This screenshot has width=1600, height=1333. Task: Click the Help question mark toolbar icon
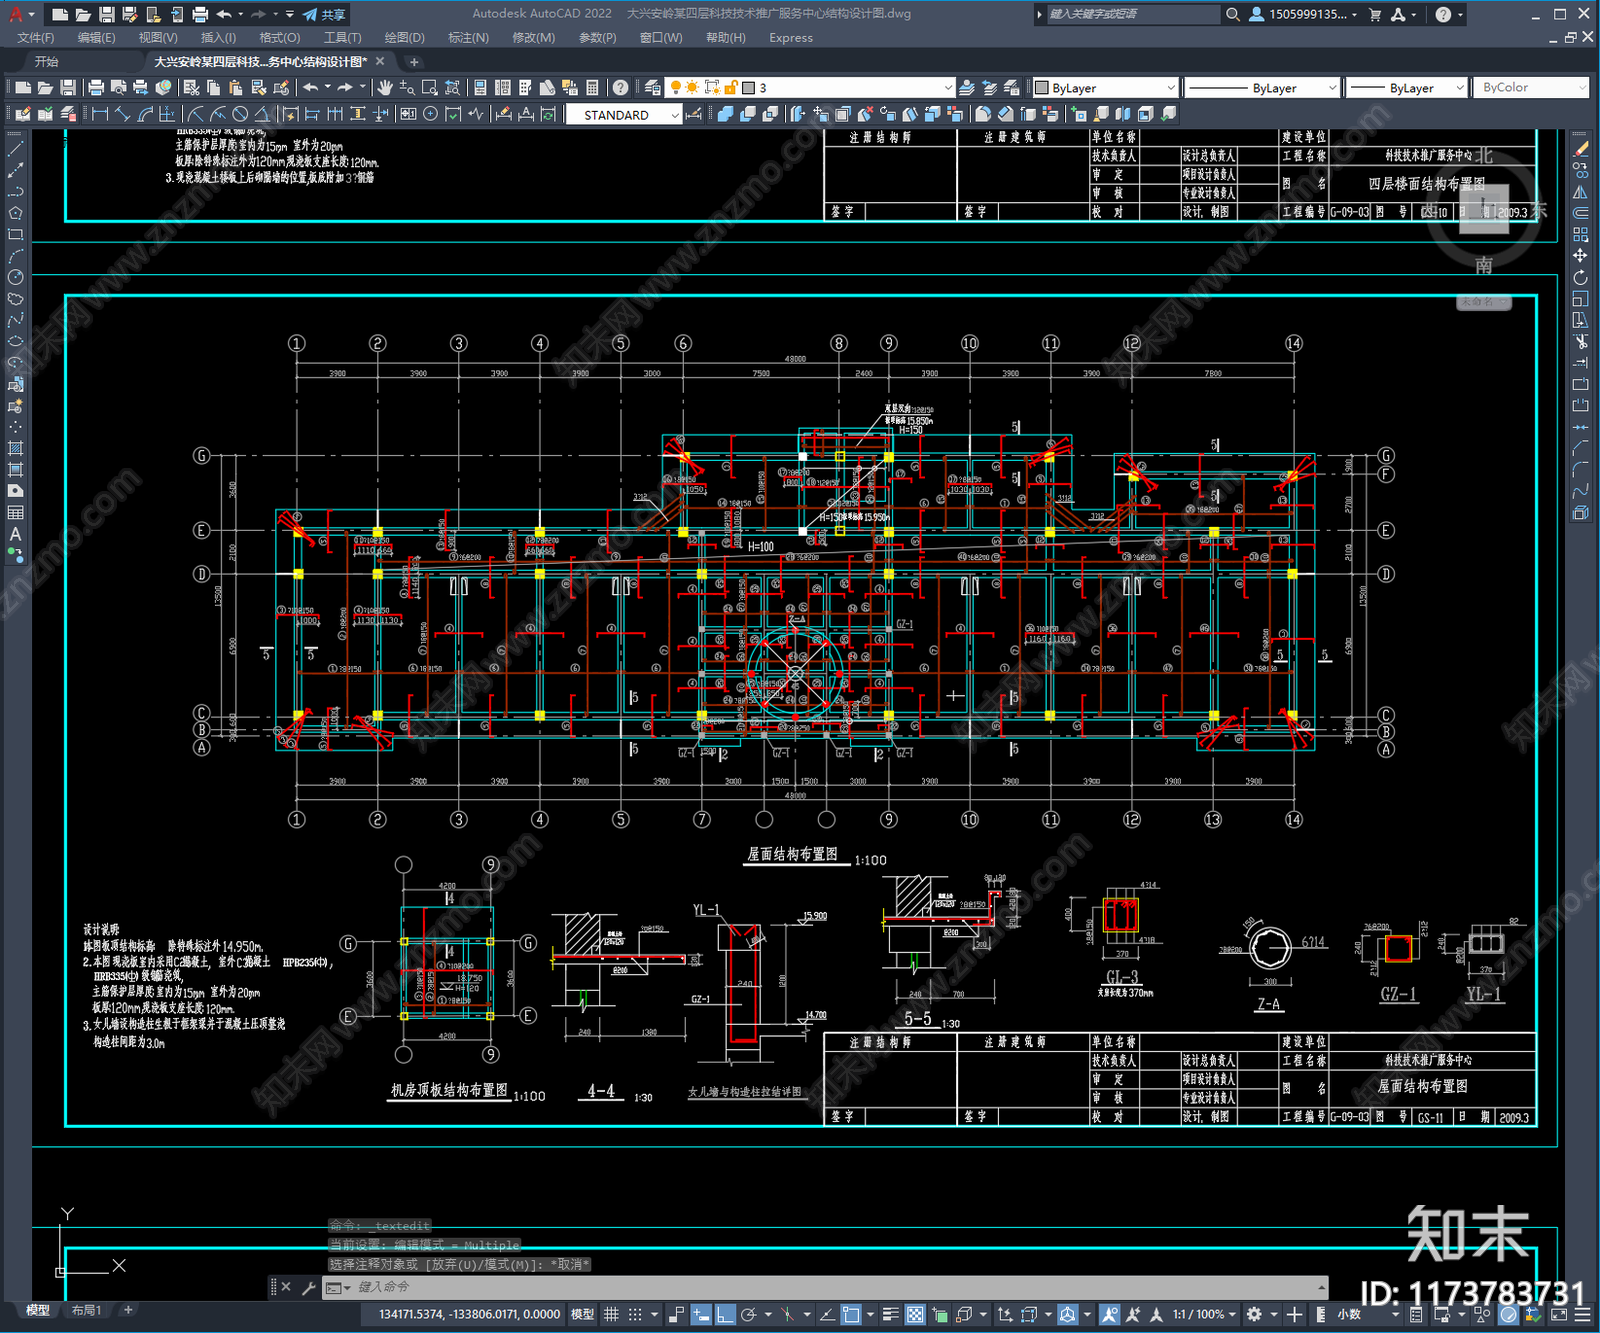pos(621,88)
